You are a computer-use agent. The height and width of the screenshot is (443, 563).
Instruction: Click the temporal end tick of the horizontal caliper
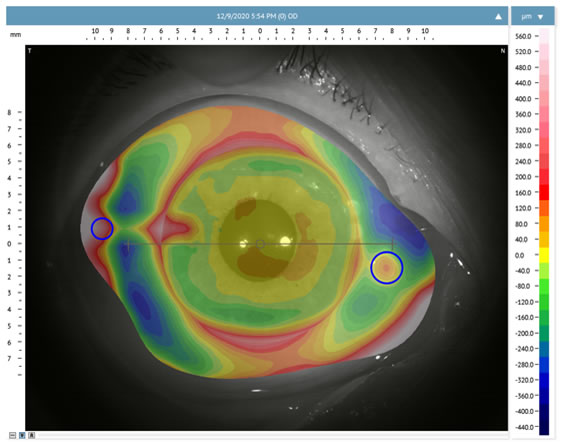128,244
